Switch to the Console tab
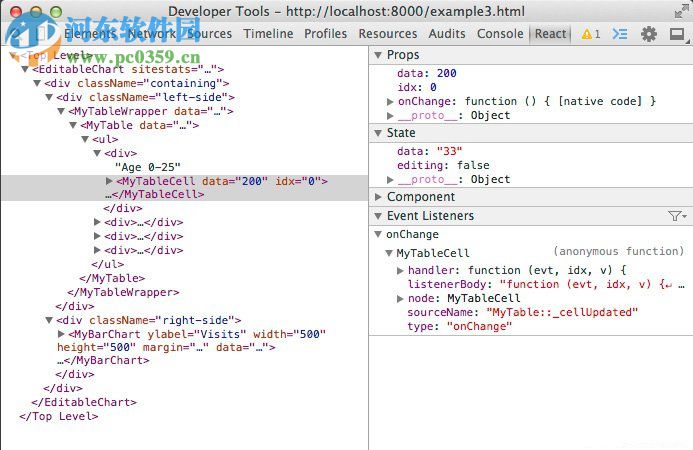The width and height of the screenshot is (693, 450). coord(500,34)
